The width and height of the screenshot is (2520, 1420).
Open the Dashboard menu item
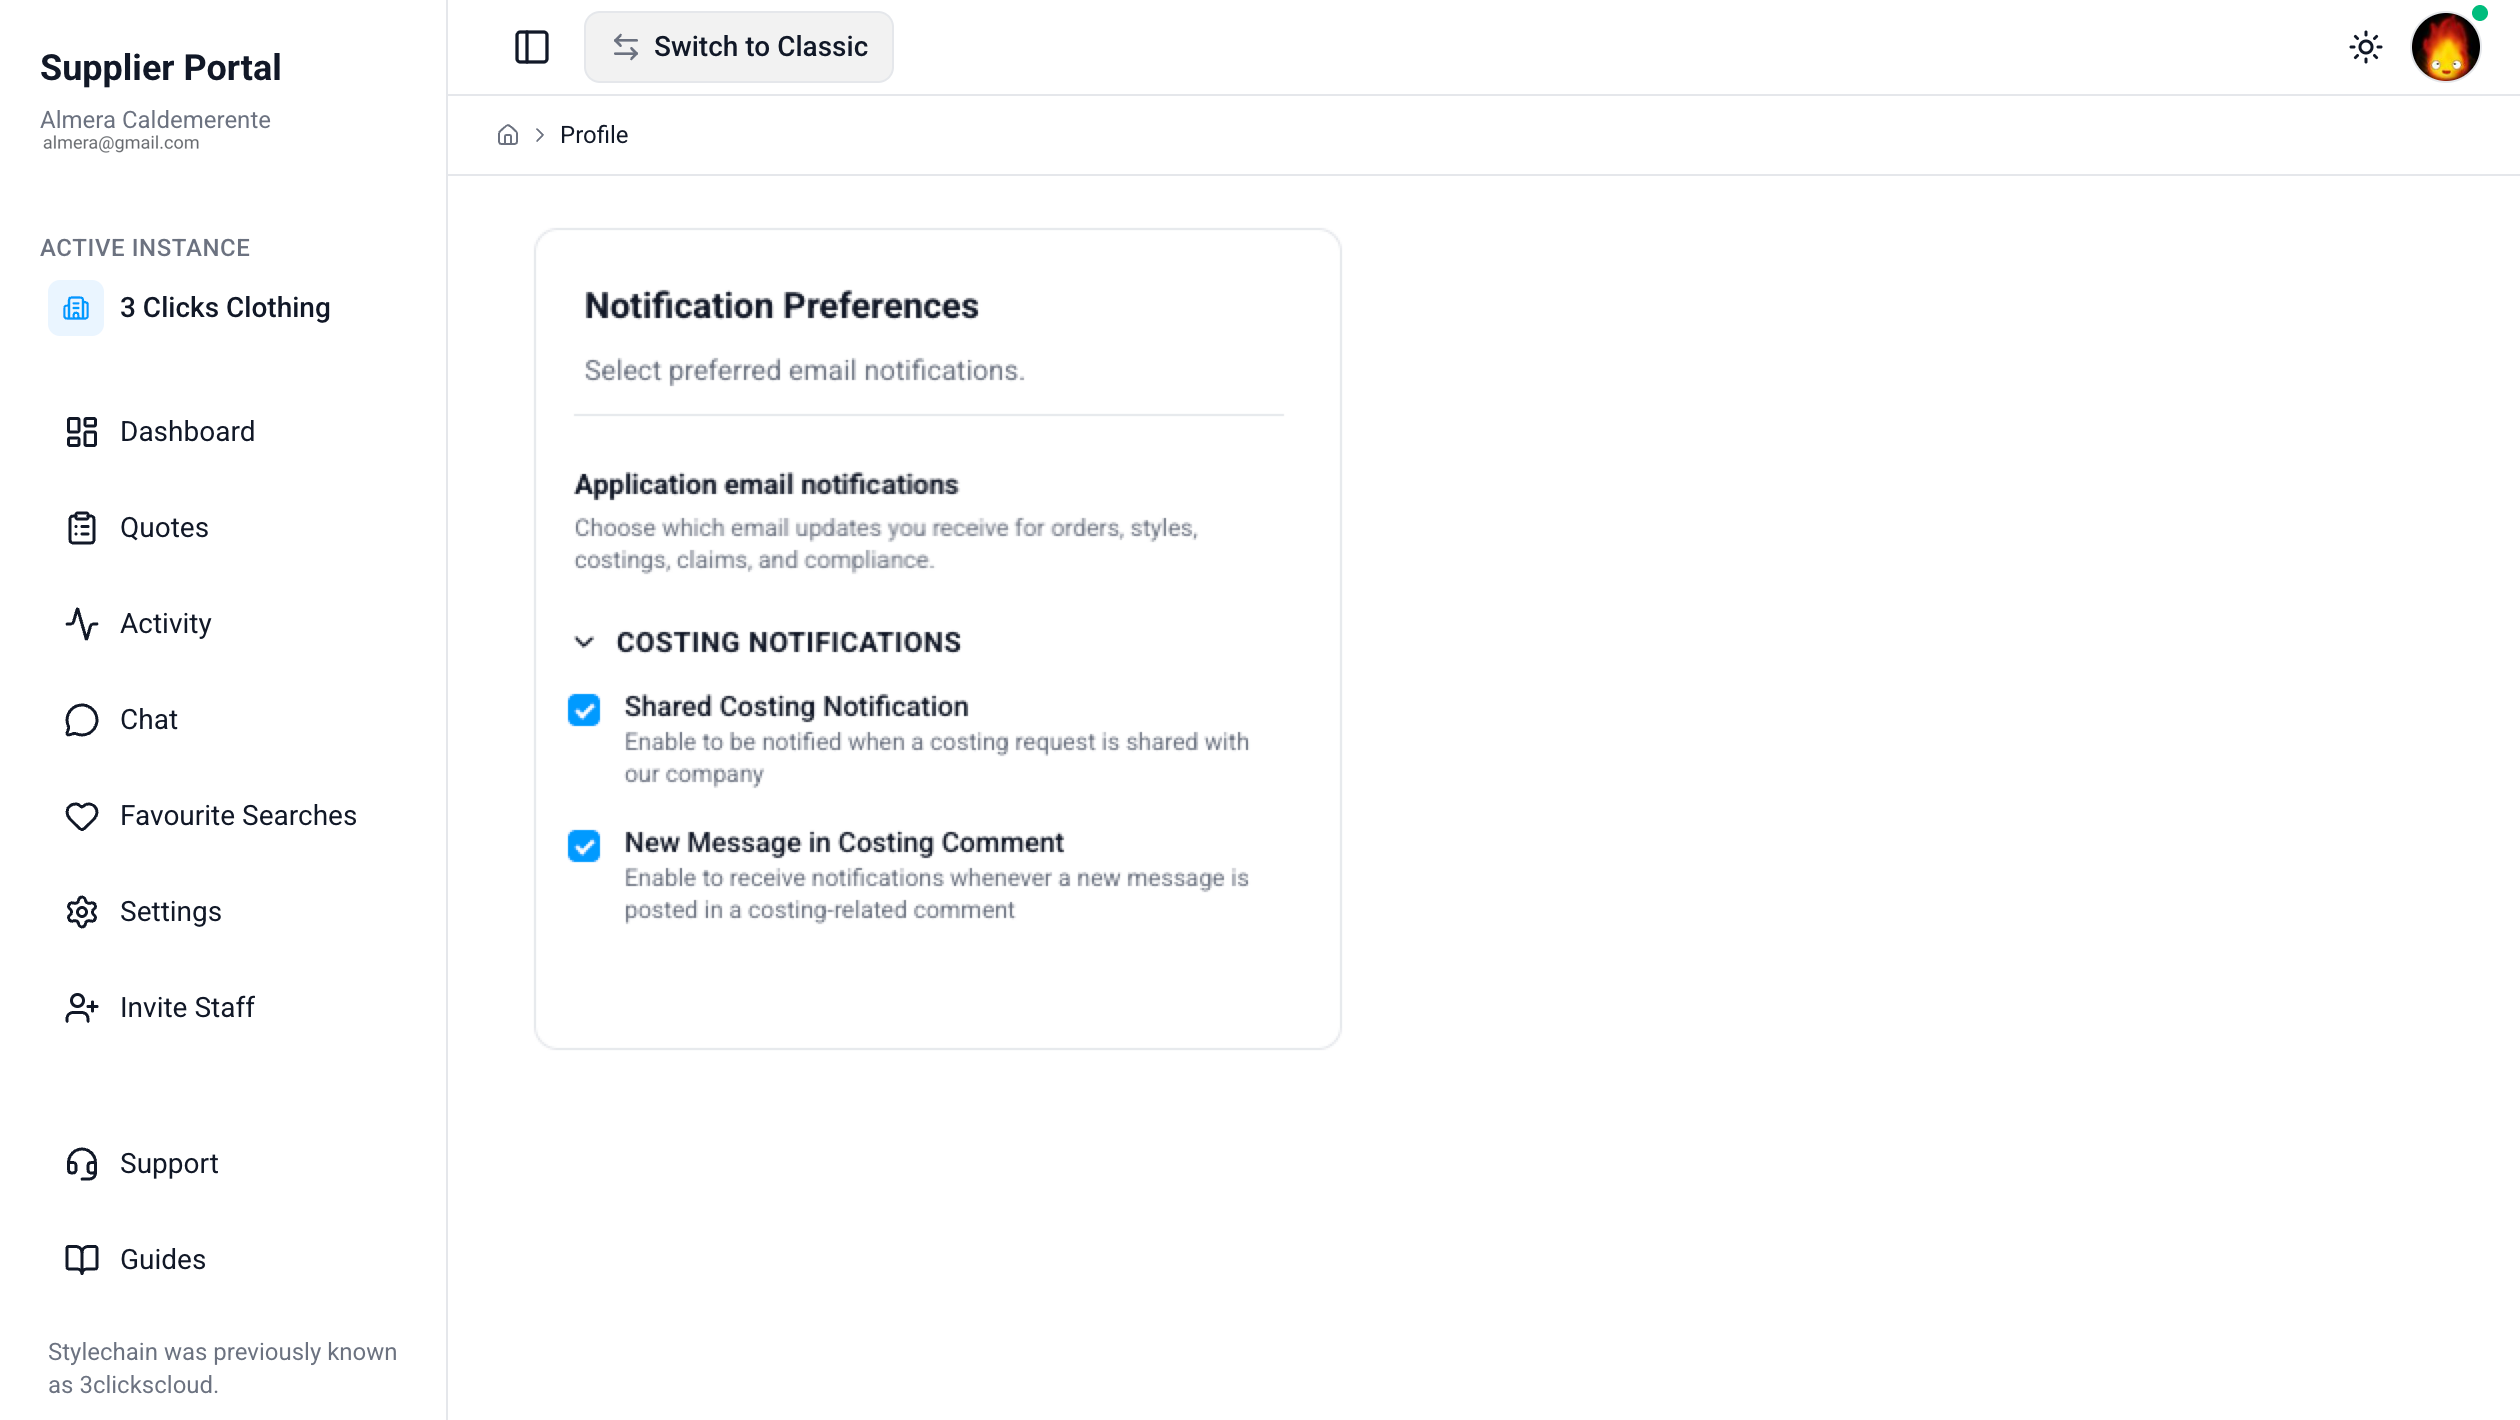187,432
